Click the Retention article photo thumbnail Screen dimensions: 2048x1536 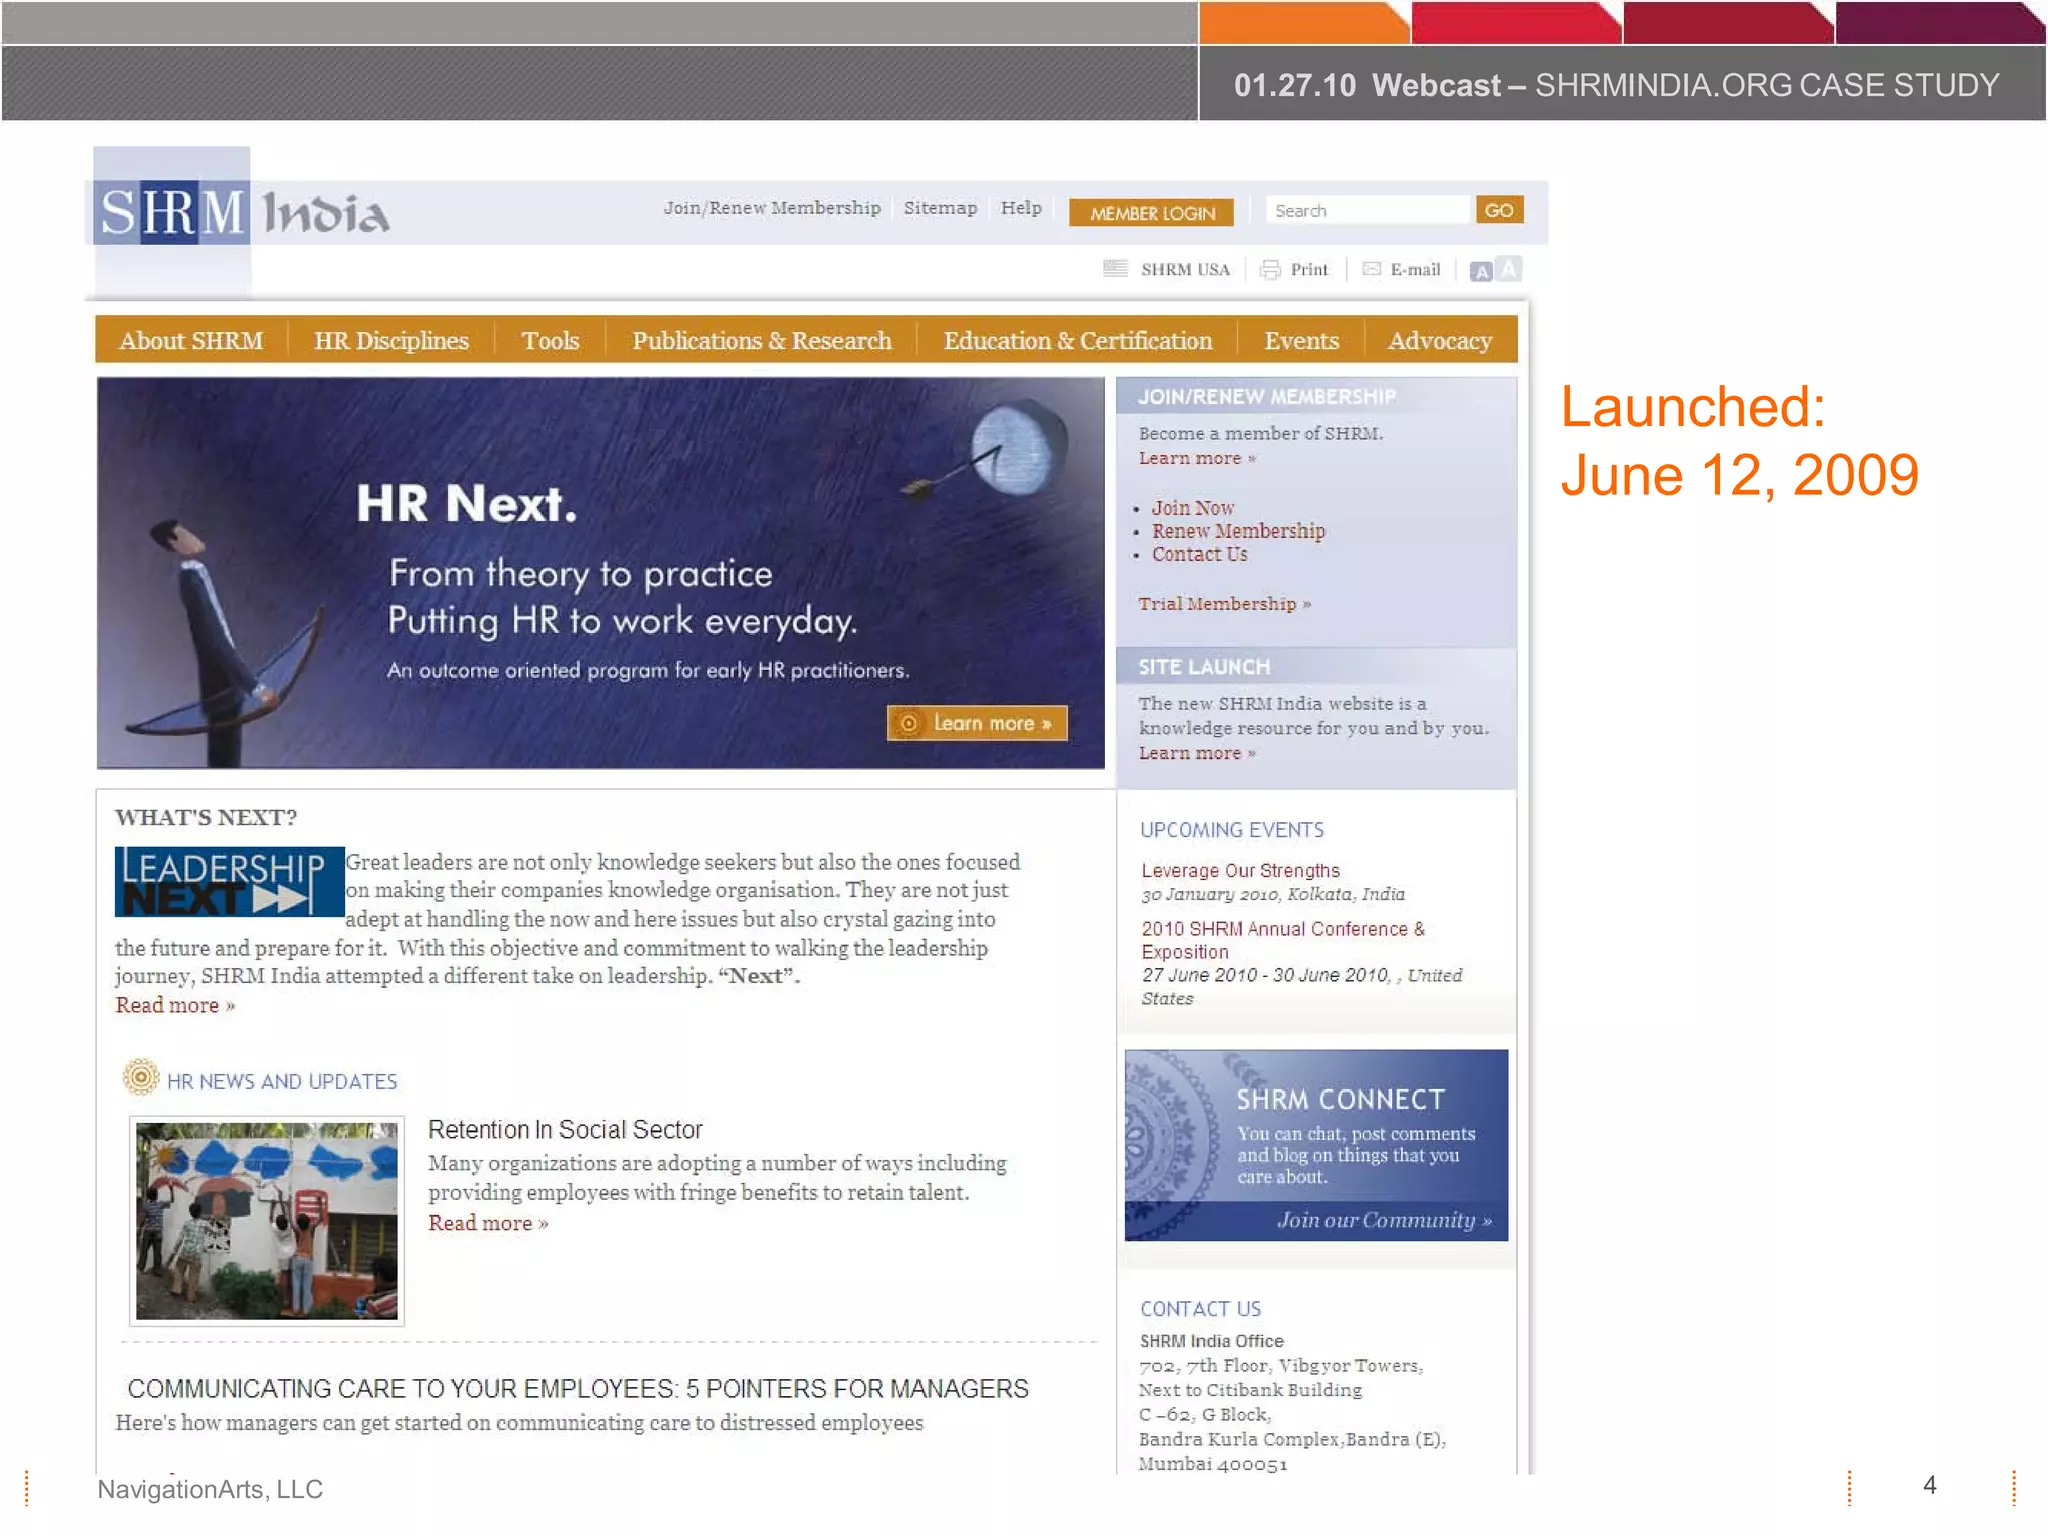267,1221
